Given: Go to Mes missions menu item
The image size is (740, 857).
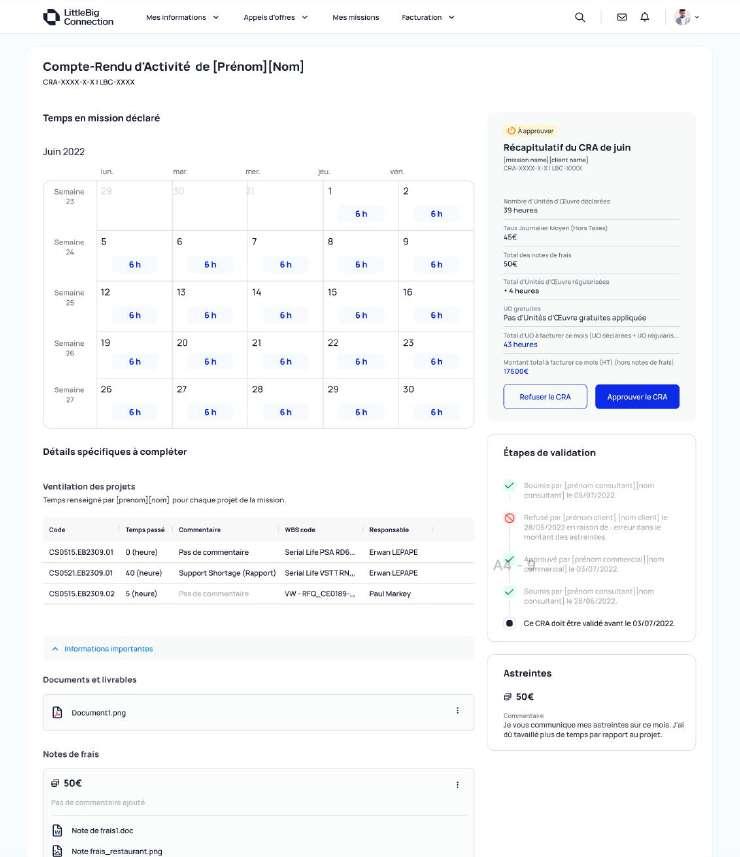Looking at the screenshot, I should click(x=355, y=17).
